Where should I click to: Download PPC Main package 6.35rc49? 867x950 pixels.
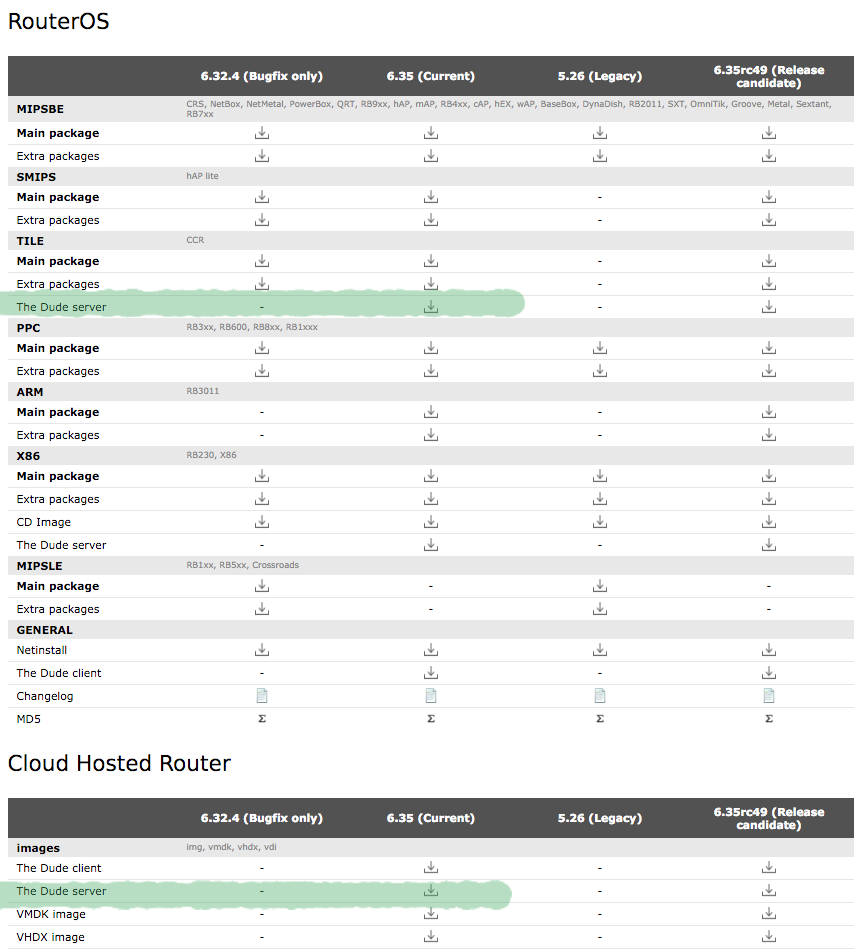[x=769, y=348]
